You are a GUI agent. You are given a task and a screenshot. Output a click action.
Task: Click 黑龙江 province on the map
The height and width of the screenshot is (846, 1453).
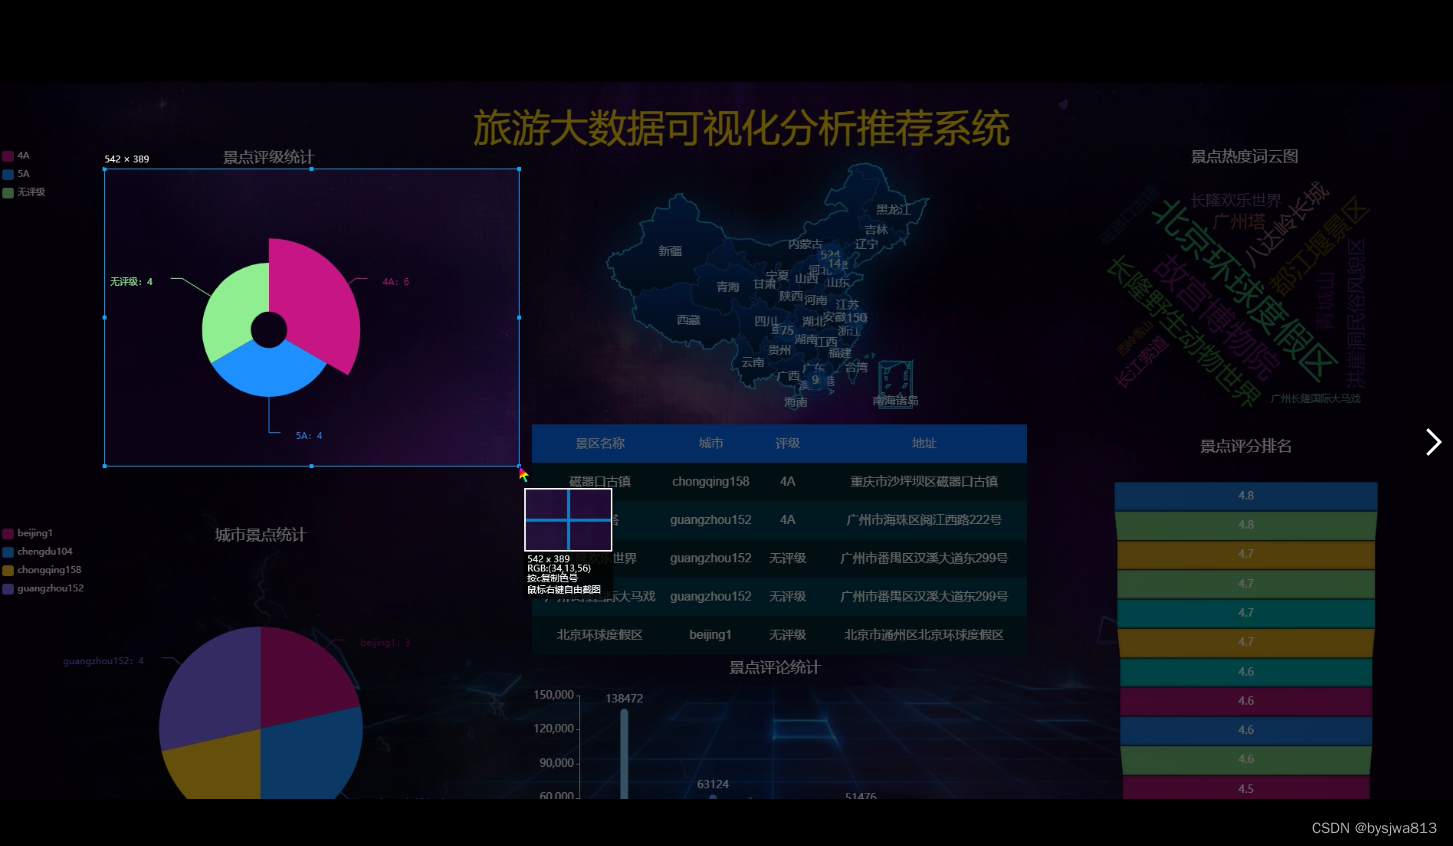tap(893, 209)
